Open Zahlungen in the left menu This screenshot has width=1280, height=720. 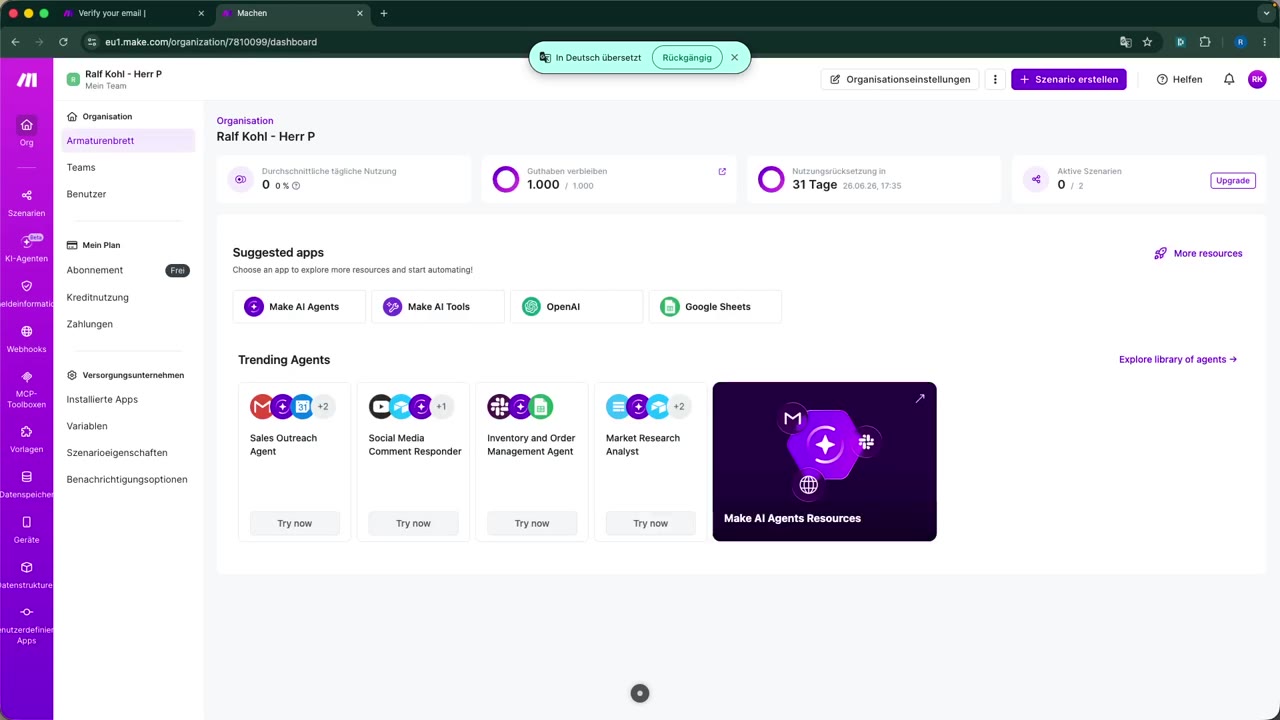(x=90, y=324)
